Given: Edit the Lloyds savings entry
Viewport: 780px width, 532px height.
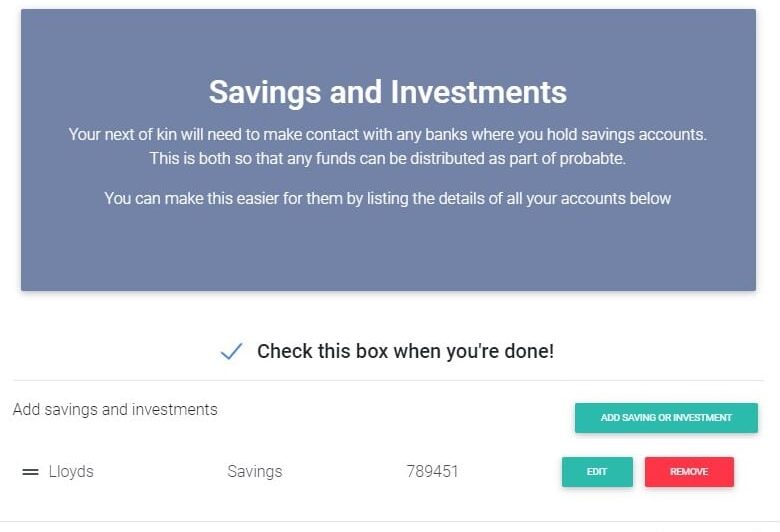Looking at the screenshot, I should [x=597, y=472].
